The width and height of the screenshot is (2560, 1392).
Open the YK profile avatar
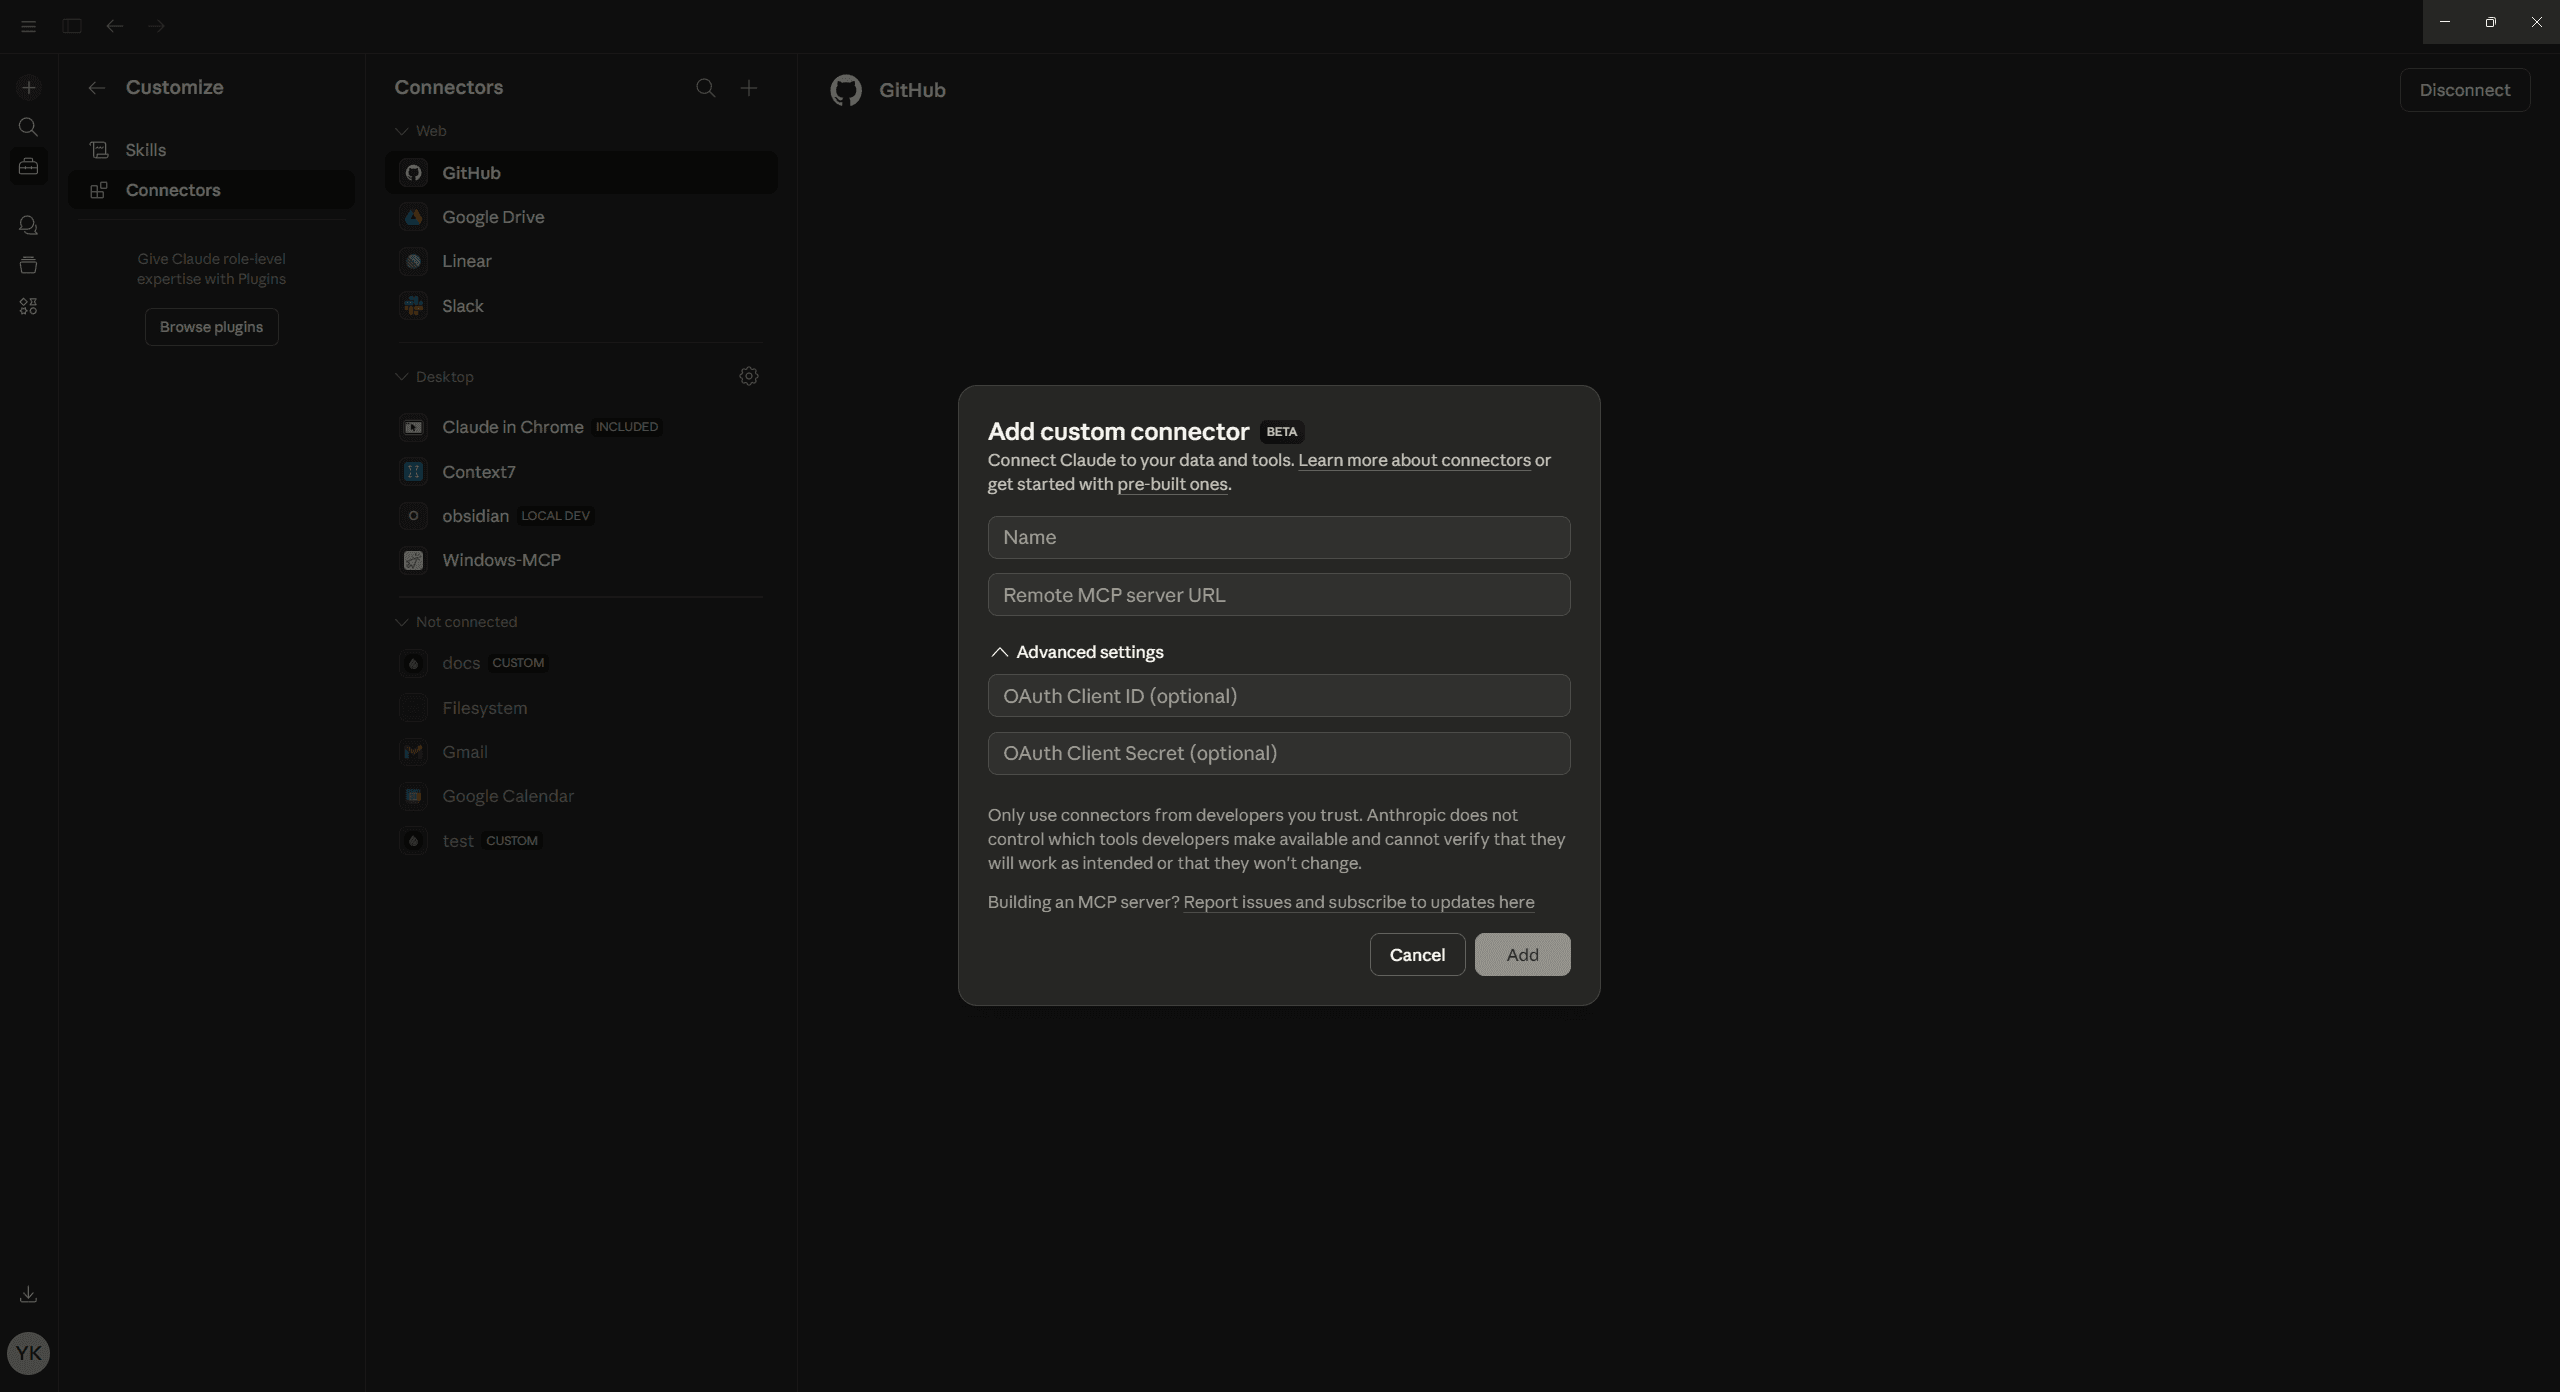tap(29, 1353)
